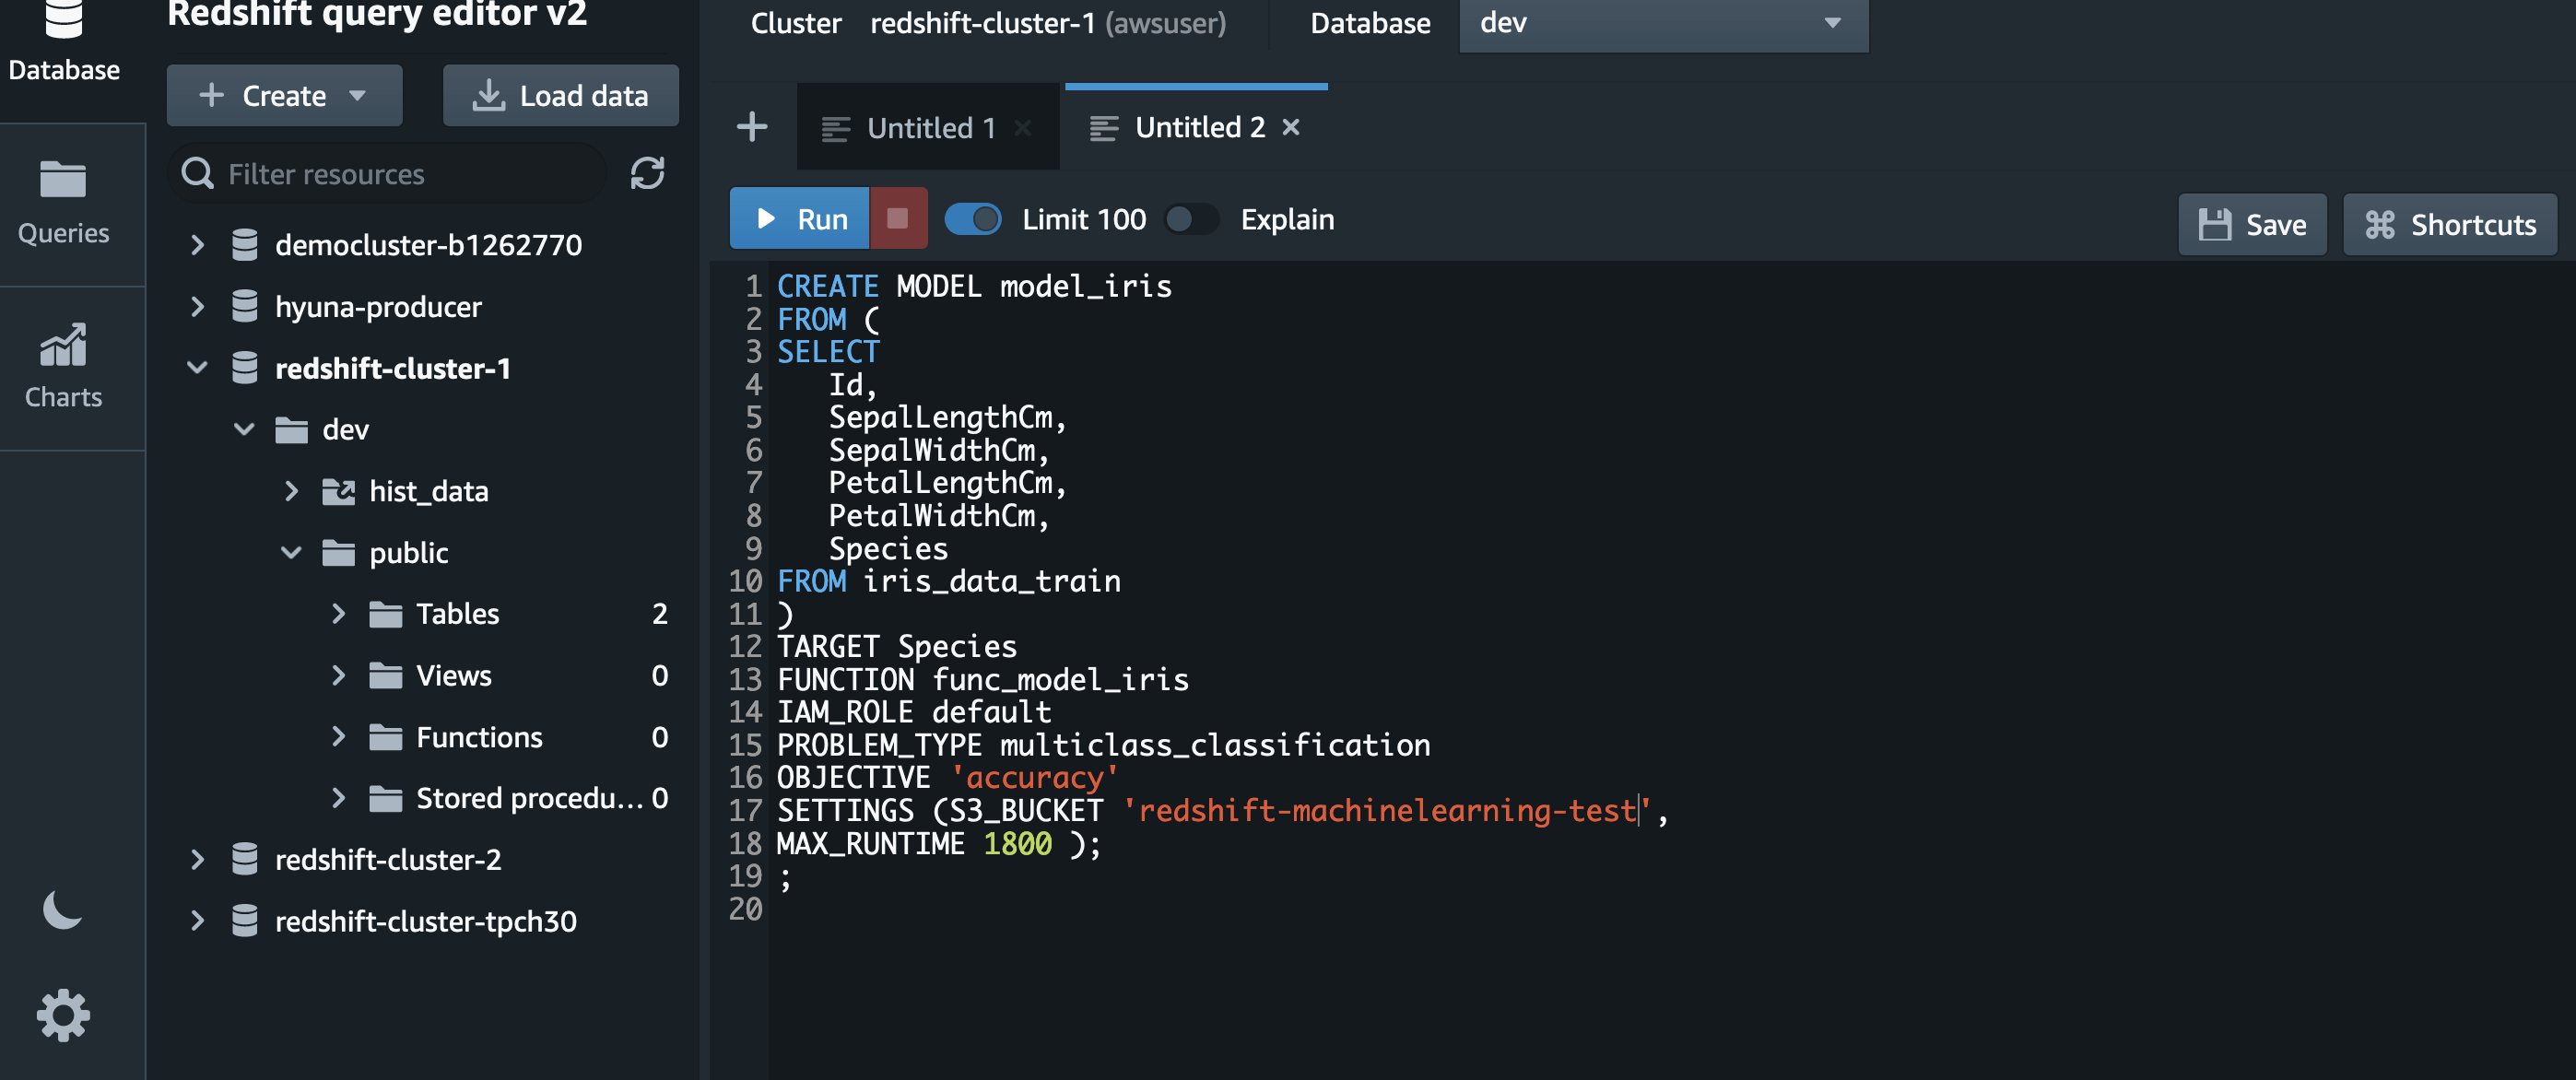Viewport: 2576px width, 1080px height.
Task: Expand the Create dropdown menu
Action: coord(284,96)
